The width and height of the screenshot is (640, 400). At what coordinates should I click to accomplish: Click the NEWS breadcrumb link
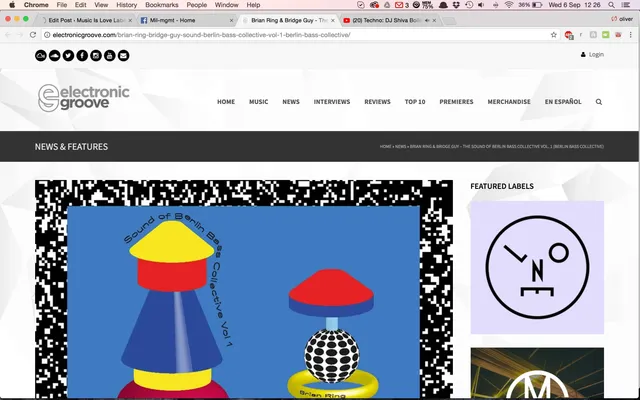point(400,147)
